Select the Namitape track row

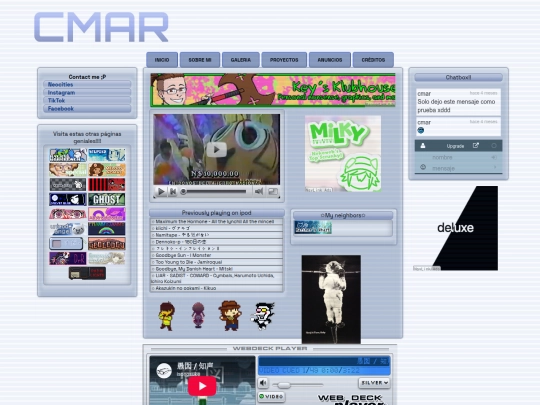pos(216,235)
